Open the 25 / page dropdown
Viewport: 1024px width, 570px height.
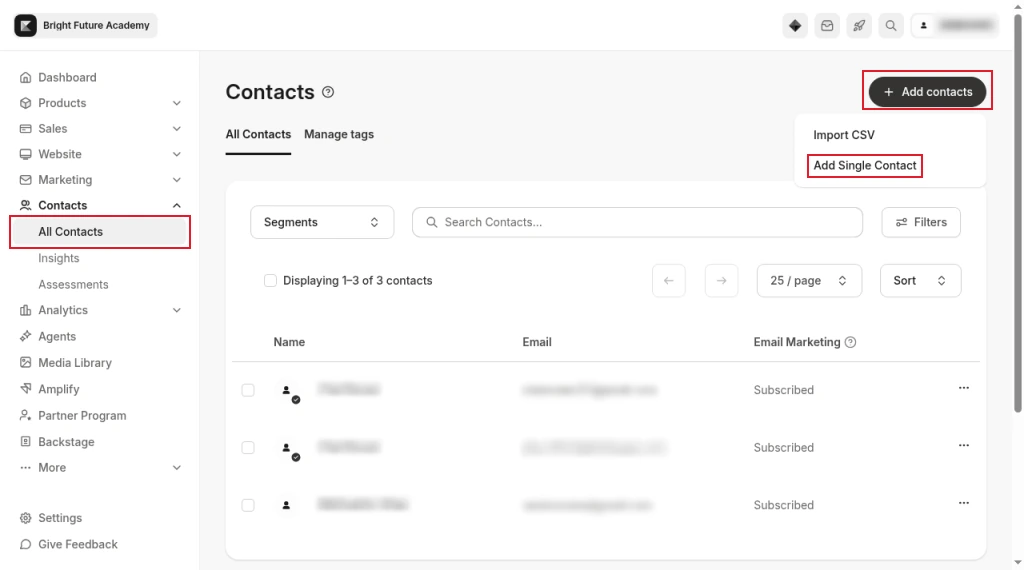click(x=809, y=281)
